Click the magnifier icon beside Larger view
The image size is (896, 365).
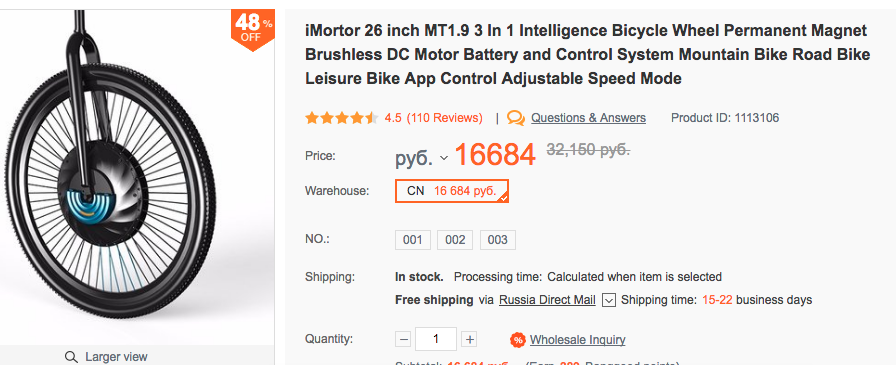[71, 357]
